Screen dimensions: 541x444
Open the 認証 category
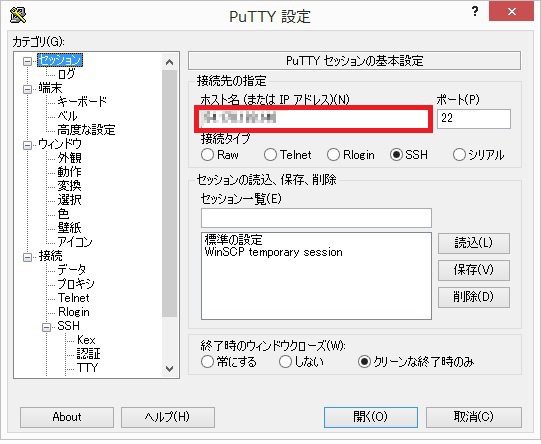pyautogui.click(x=88, y=354)
